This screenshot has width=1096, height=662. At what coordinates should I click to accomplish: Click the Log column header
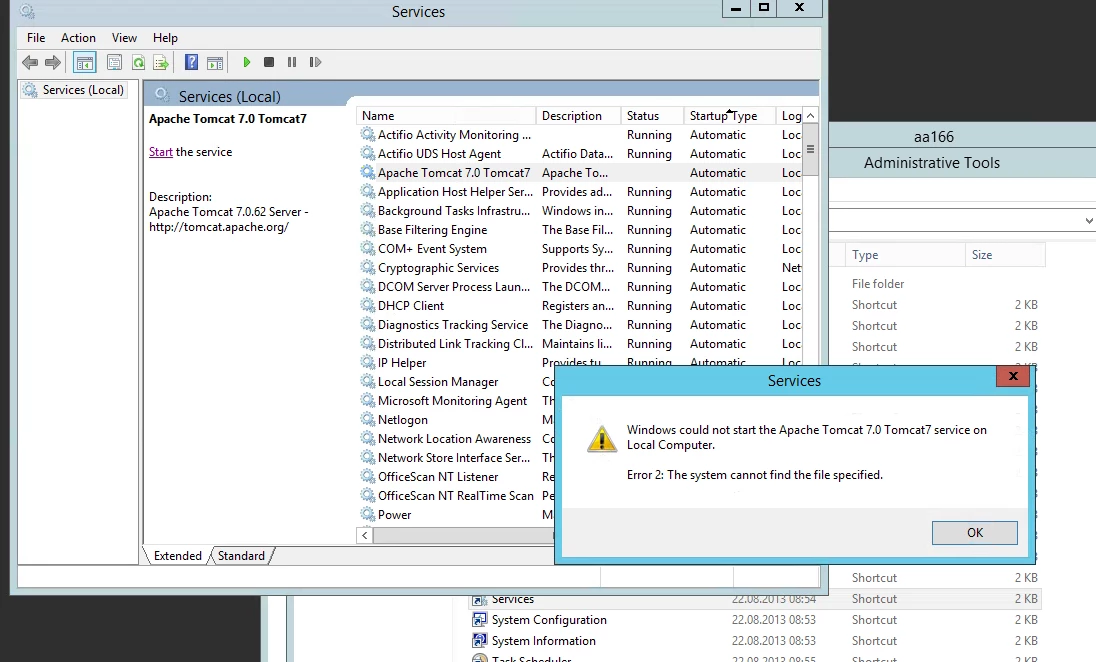coord(790,116)
